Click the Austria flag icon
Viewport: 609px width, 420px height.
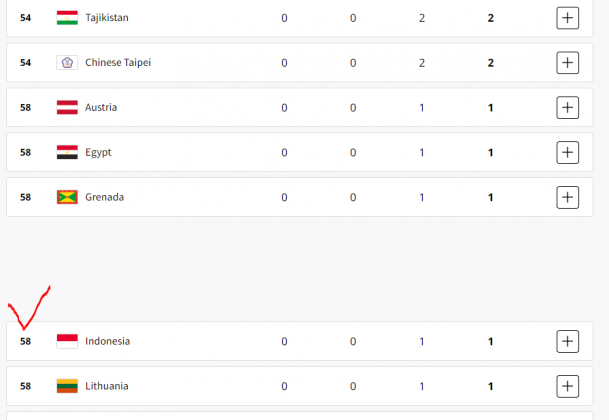[68, 107]
